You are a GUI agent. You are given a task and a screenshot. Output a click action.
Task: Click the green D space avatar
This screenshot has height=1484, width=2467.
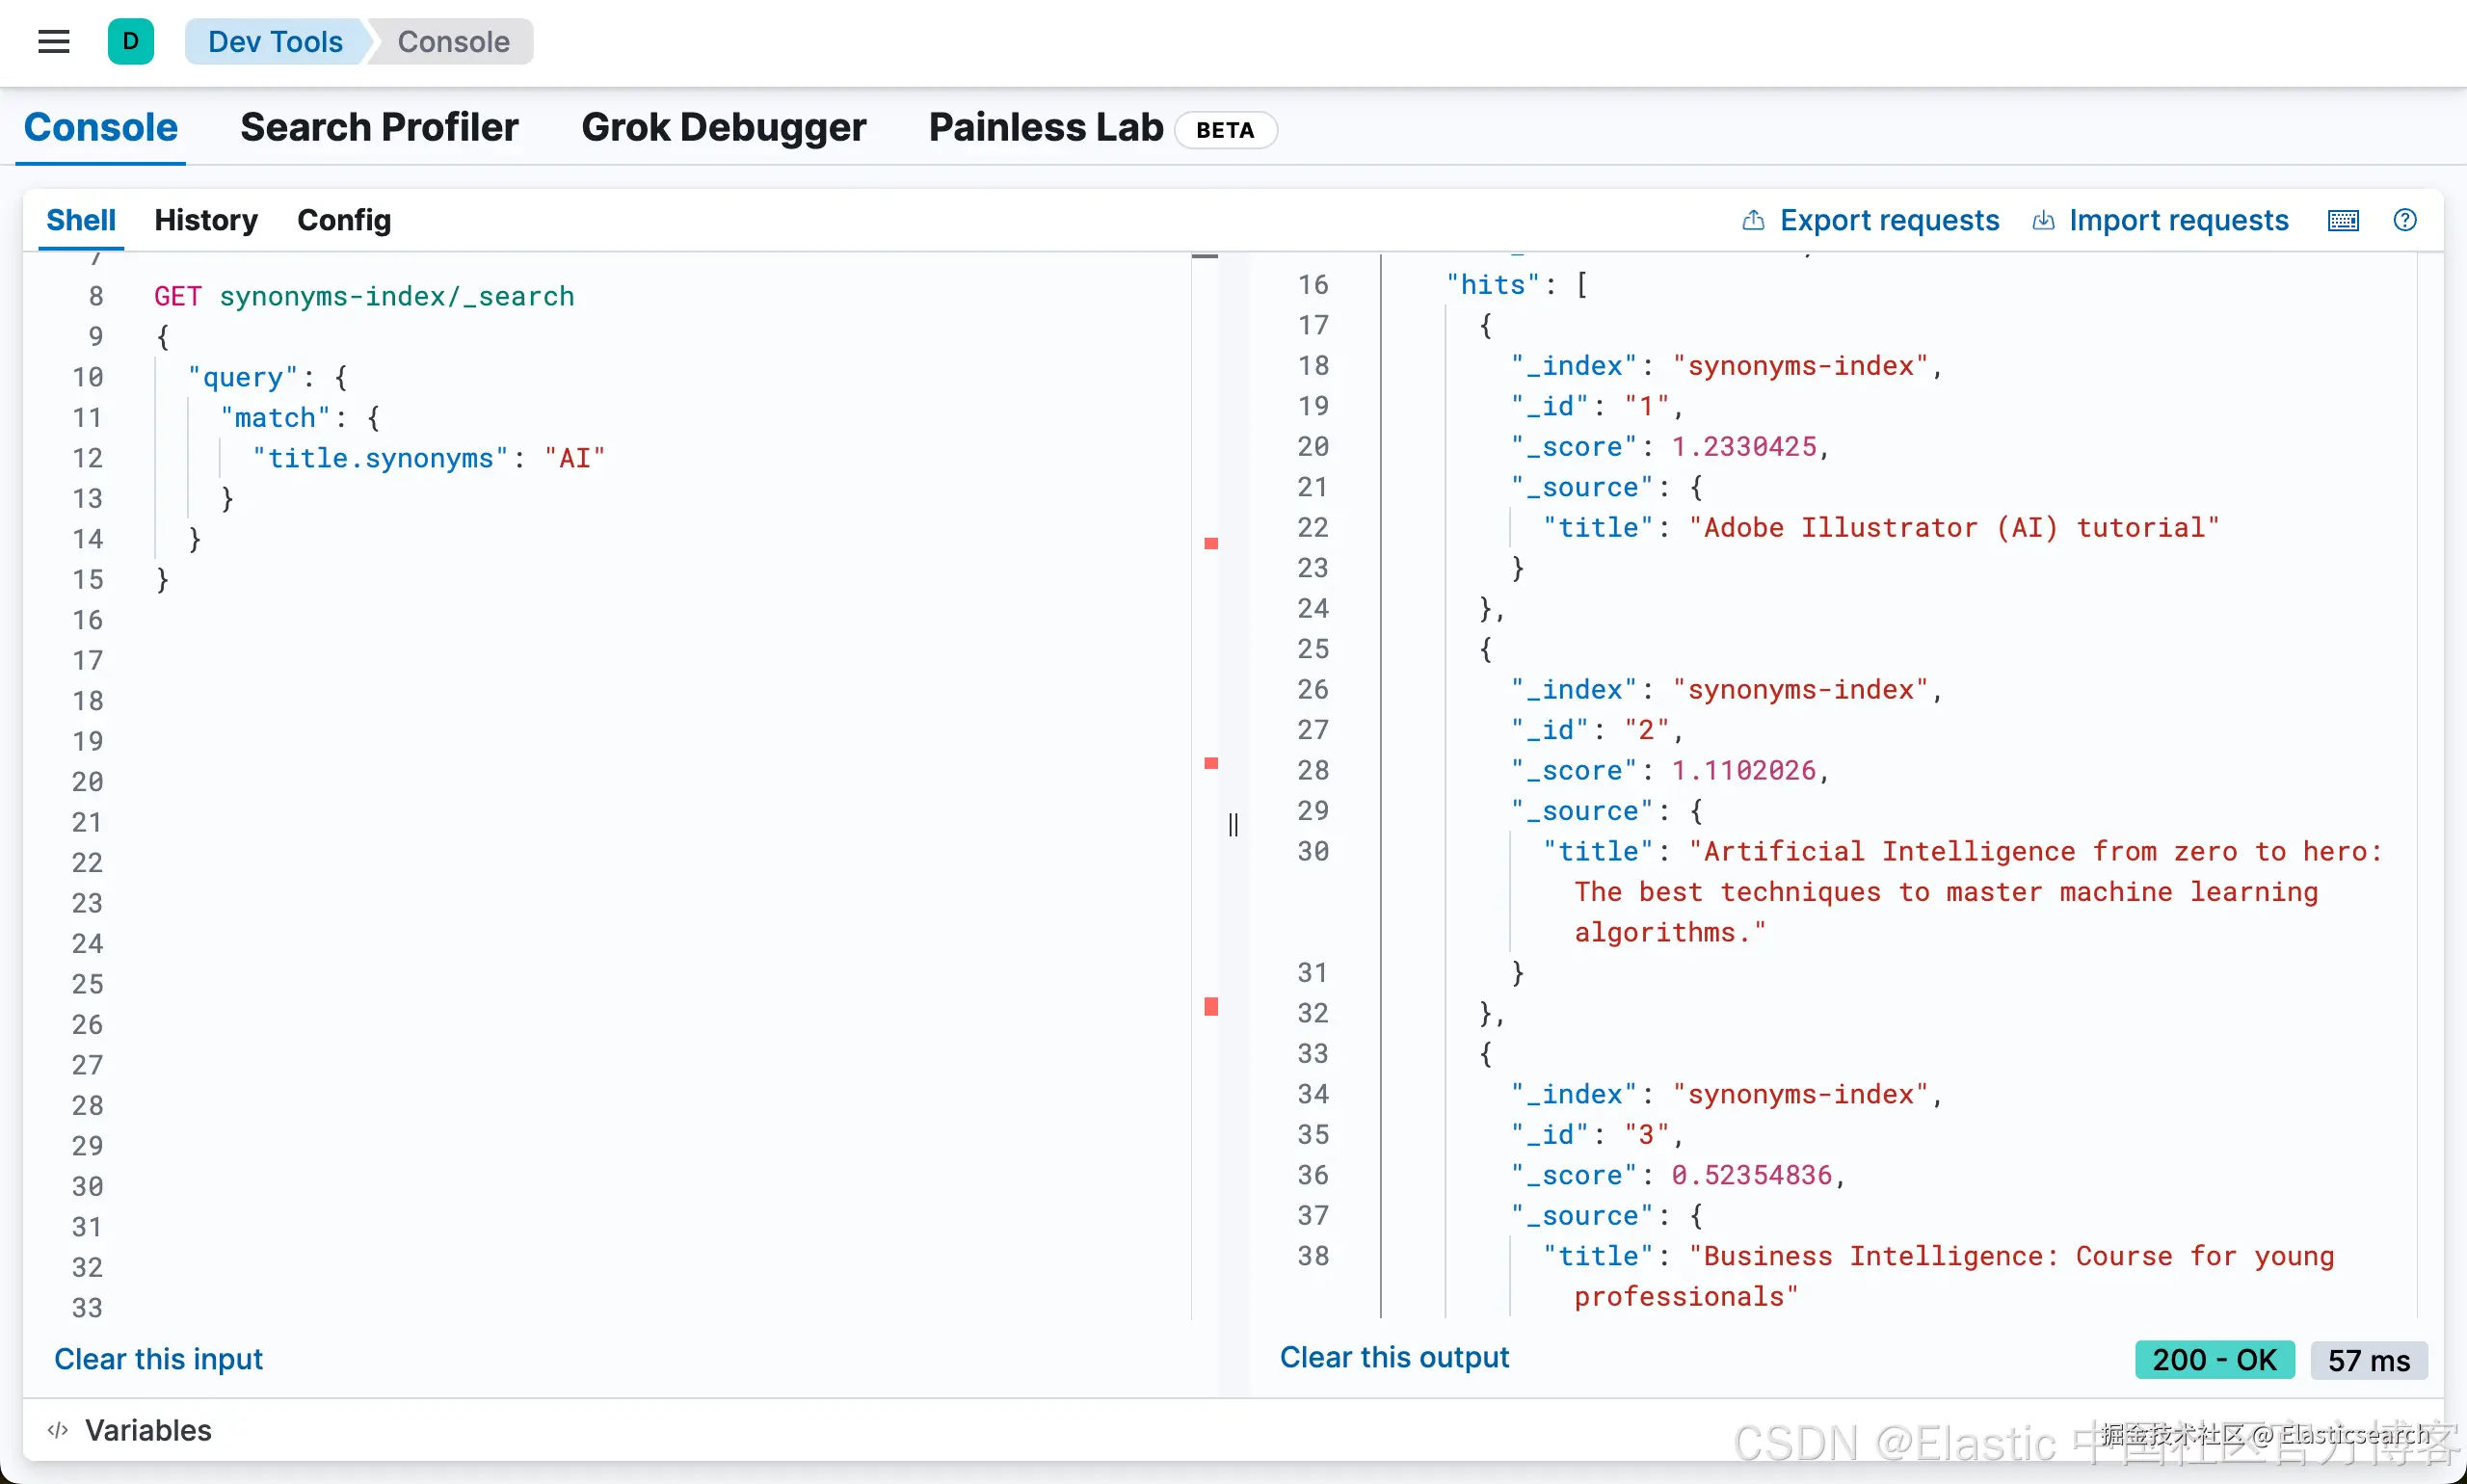[131, 42]
